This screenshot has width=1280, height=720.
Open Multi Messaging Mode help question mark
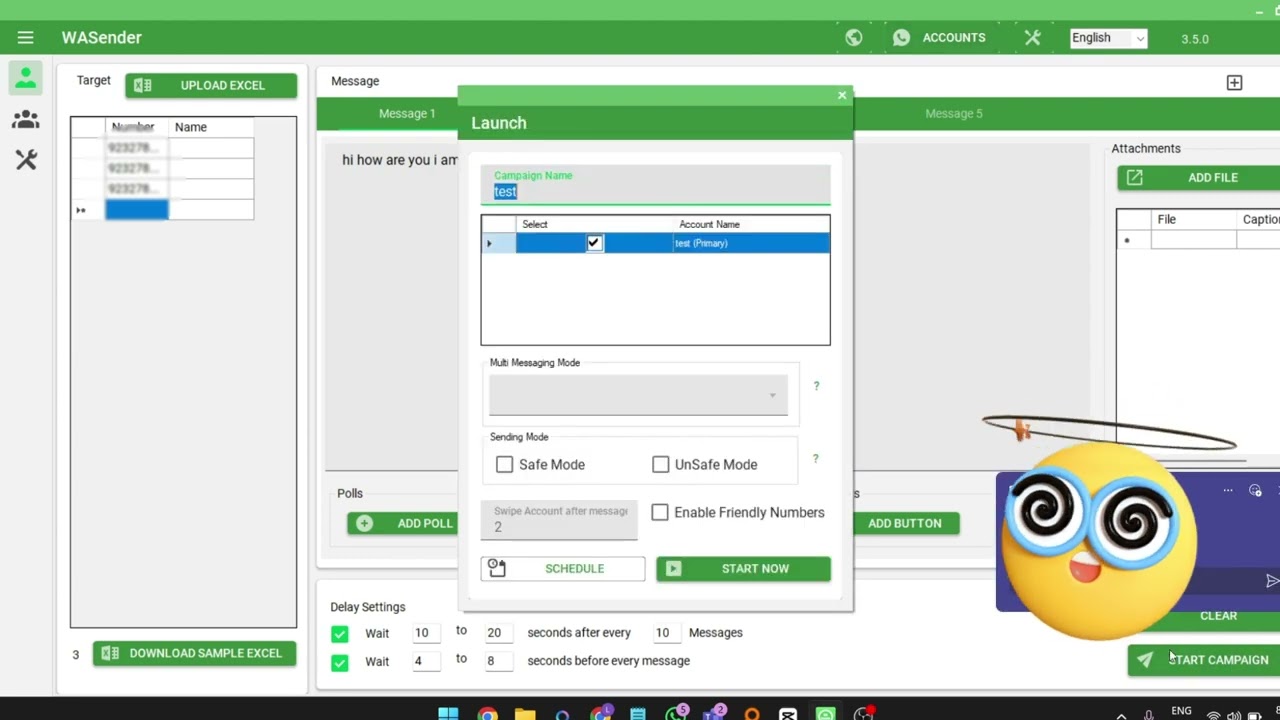pos(816,386)
